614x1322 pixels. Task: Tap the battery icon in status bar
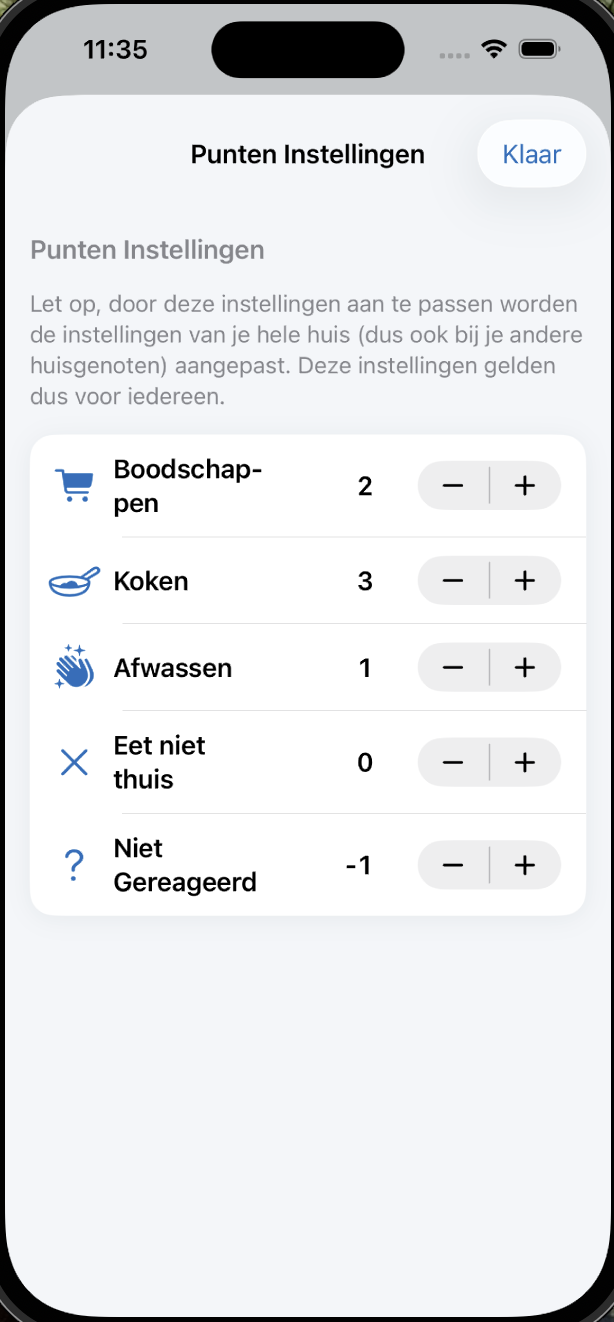[x=539, y=49]
